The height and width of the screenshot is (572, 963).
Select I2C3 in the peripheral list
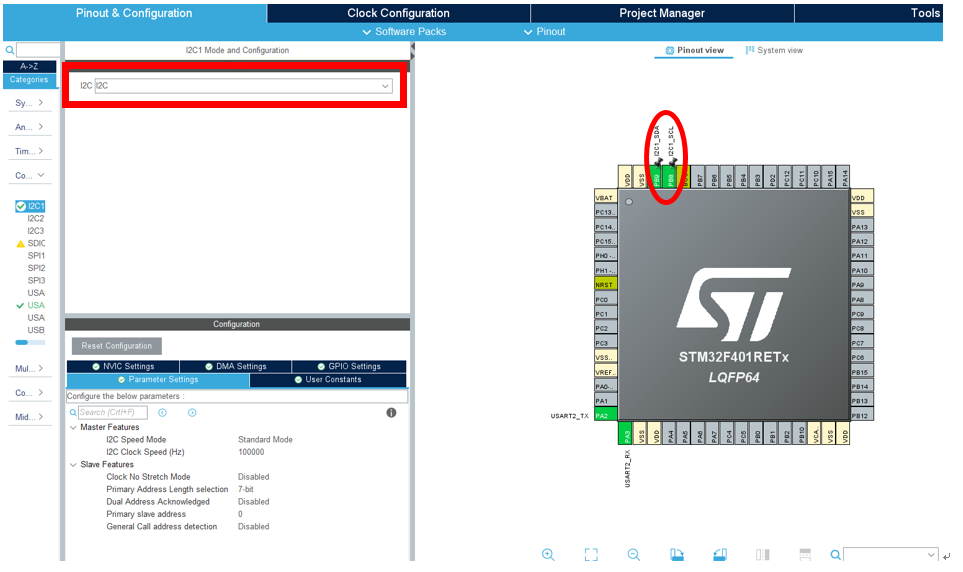[x=36, y=231]
